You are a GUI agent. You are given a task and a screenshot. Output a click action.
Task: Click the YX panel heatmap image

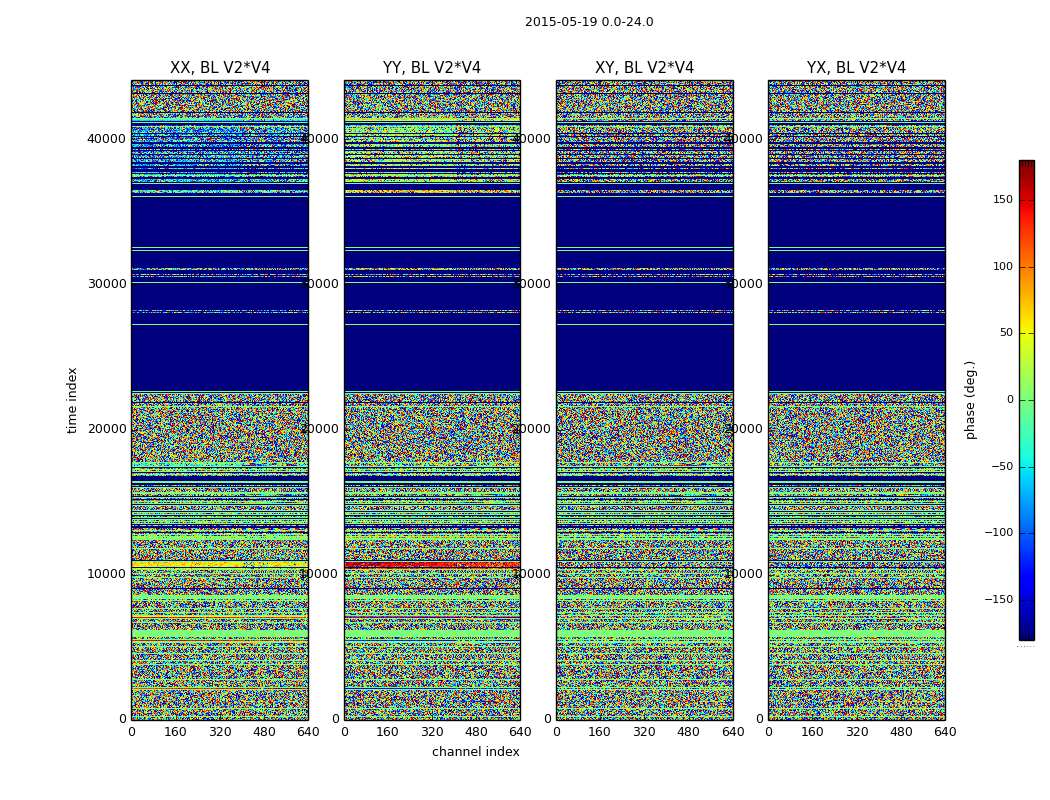click(856, 400)
